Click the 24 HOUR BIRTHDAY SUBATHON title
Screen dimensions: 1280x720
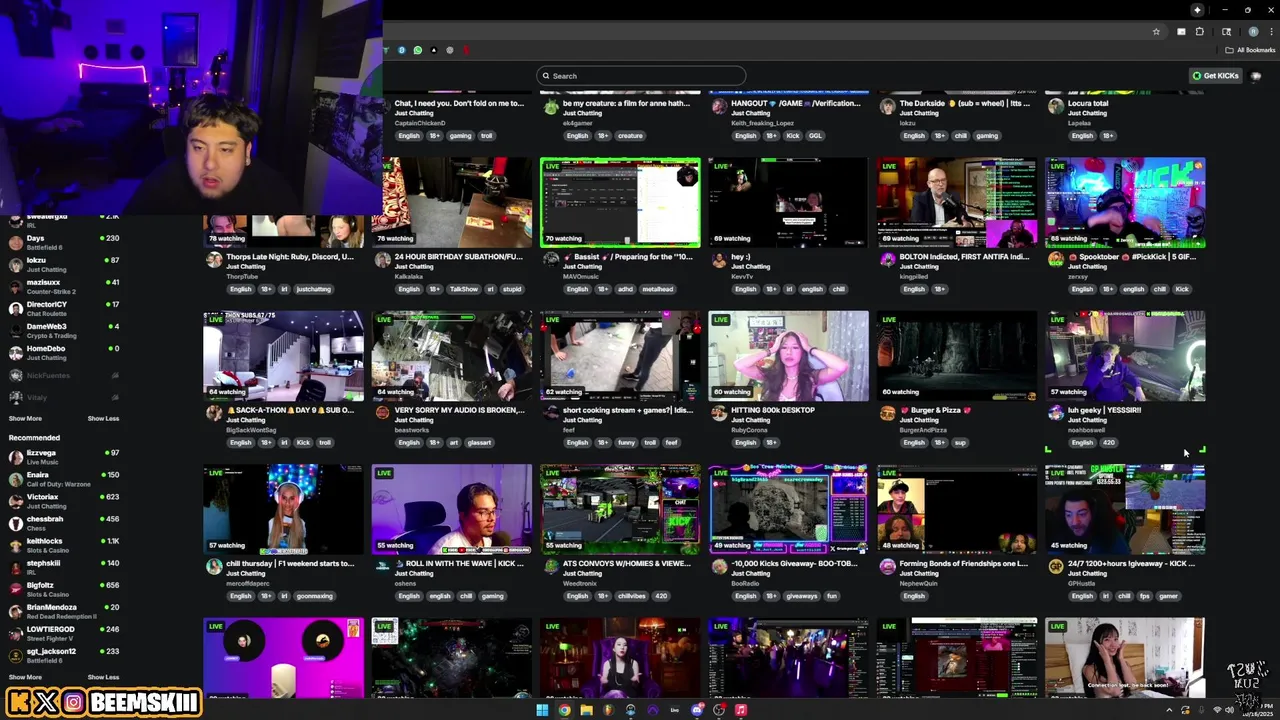click(x=458, y=257)
